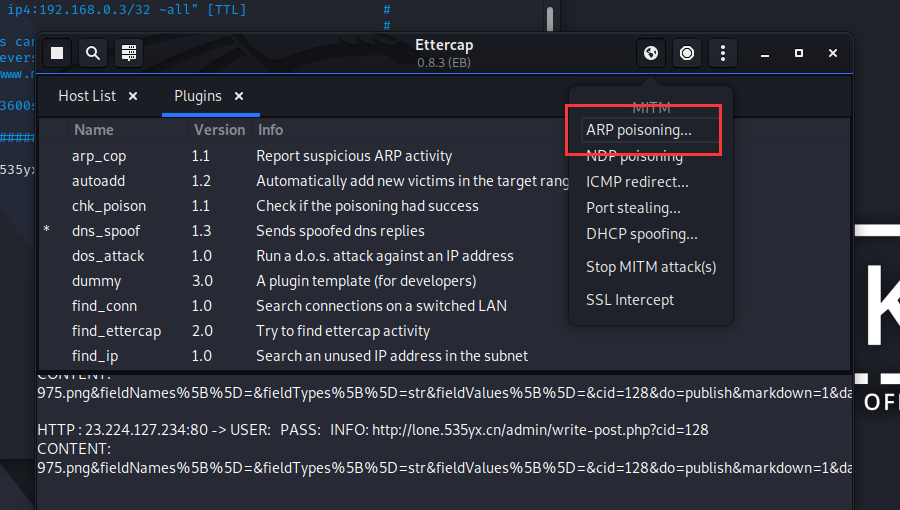Close the Plugins tab
This screenshot has width=900, height=510.
pyautogui.click(x=239, y=96)
